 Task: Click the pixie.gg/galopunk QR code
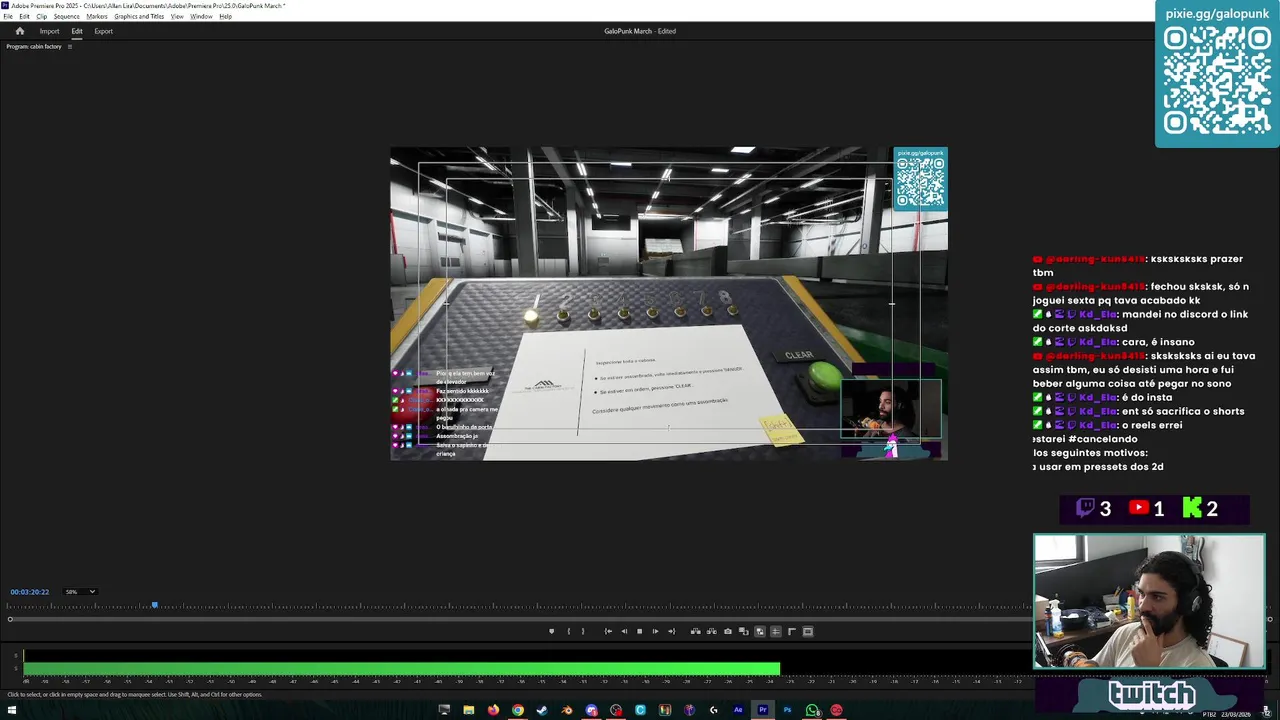coord(1217,80)
